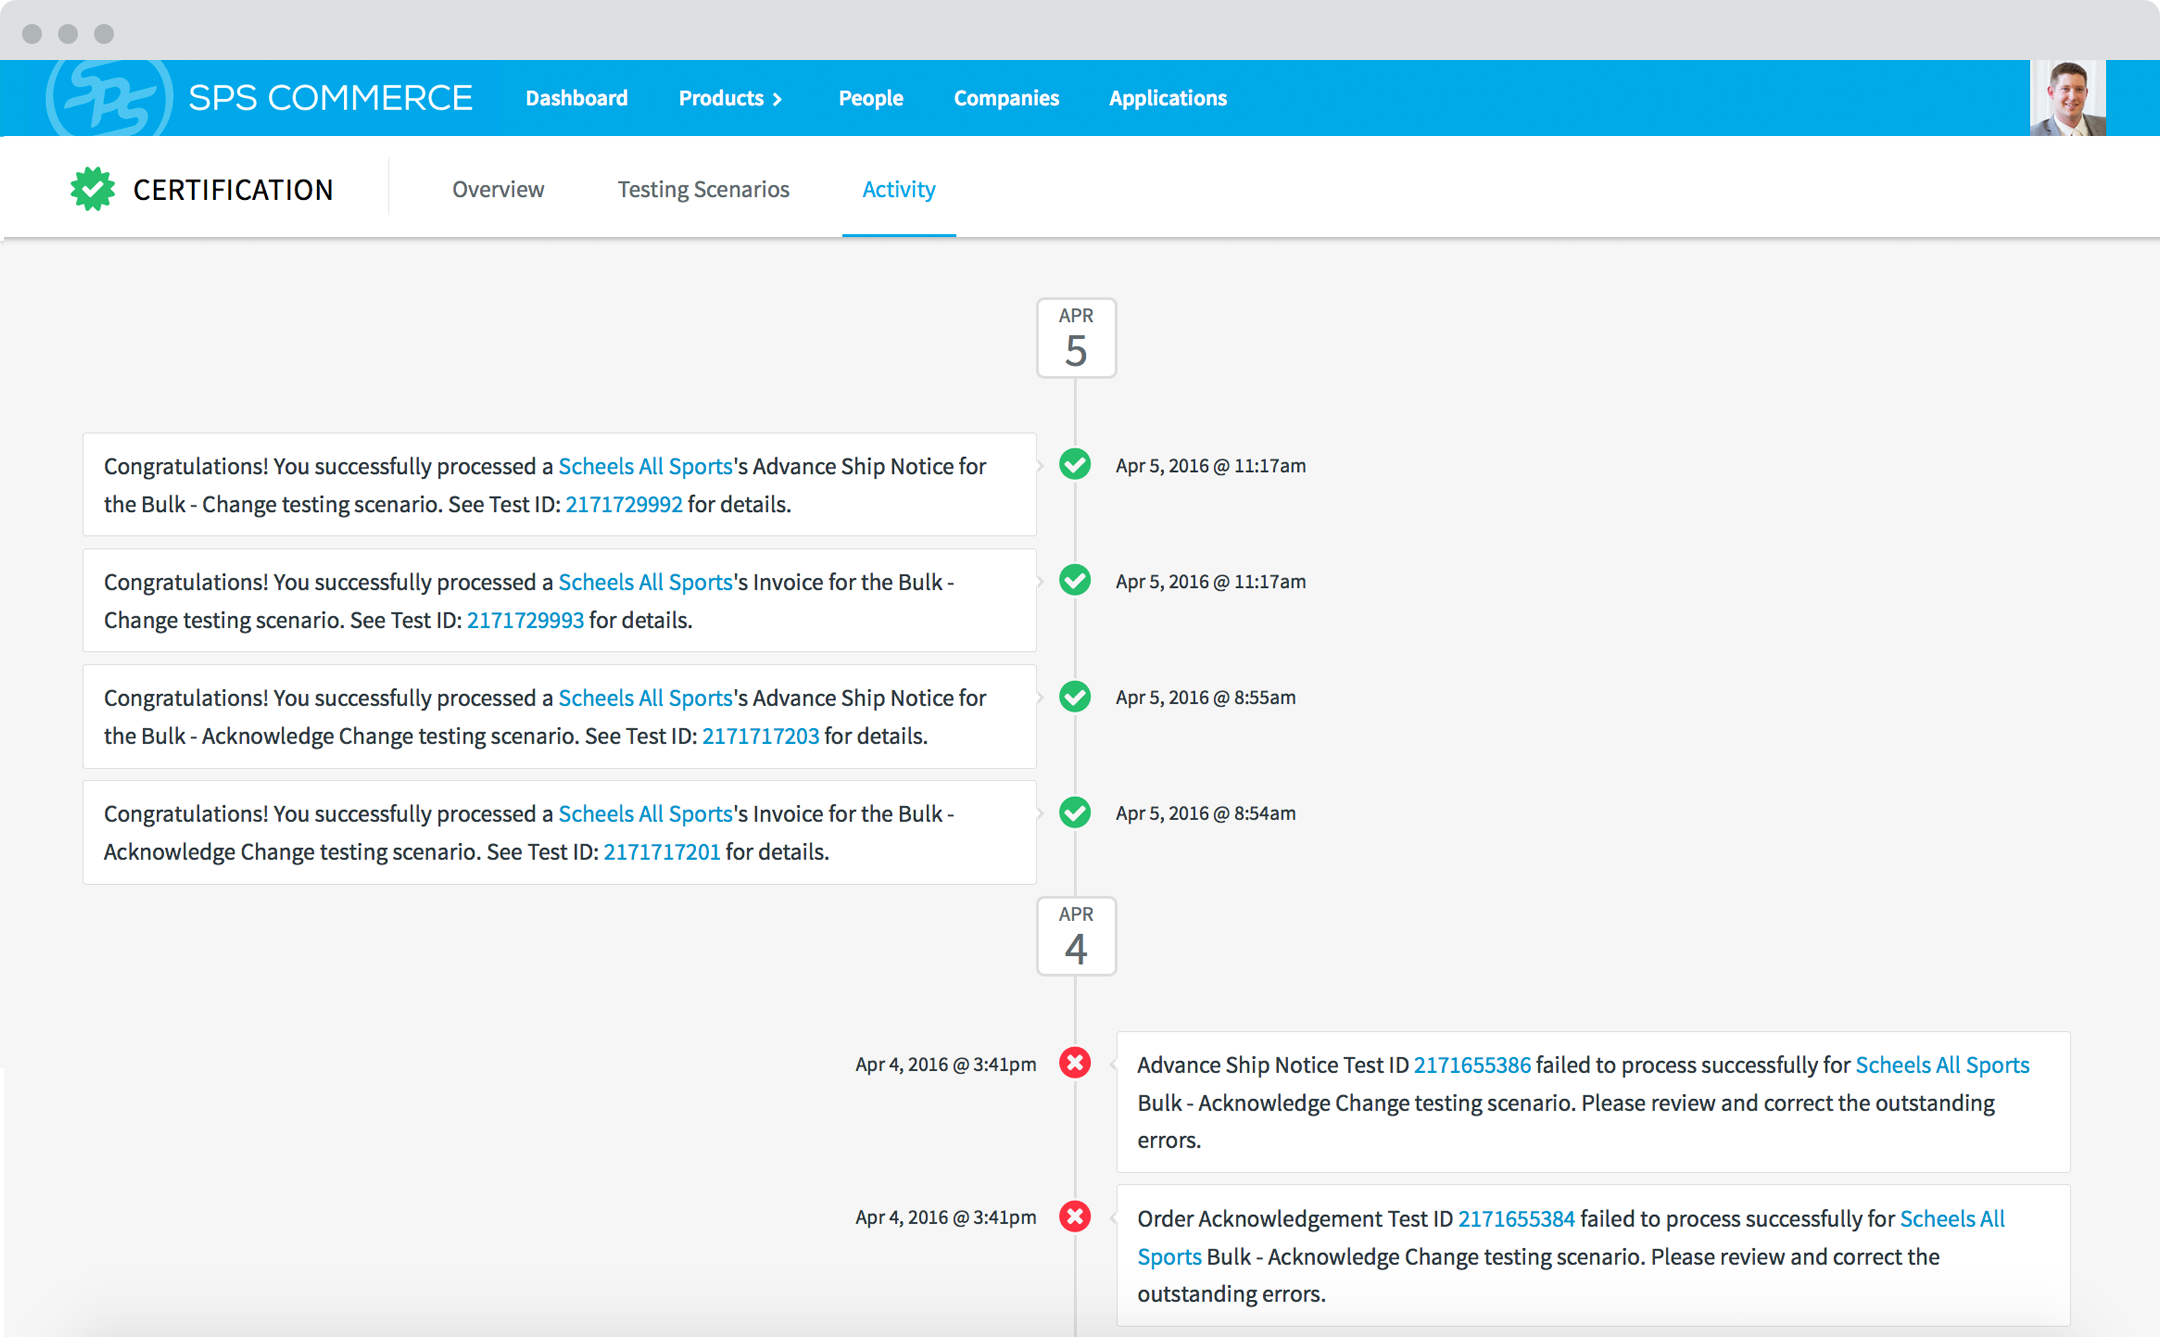The image size is (2160, 1337).
Task: Click the 3:41pm timestamp beside Advance Ship Notice failure
Action: [946, 1064]
